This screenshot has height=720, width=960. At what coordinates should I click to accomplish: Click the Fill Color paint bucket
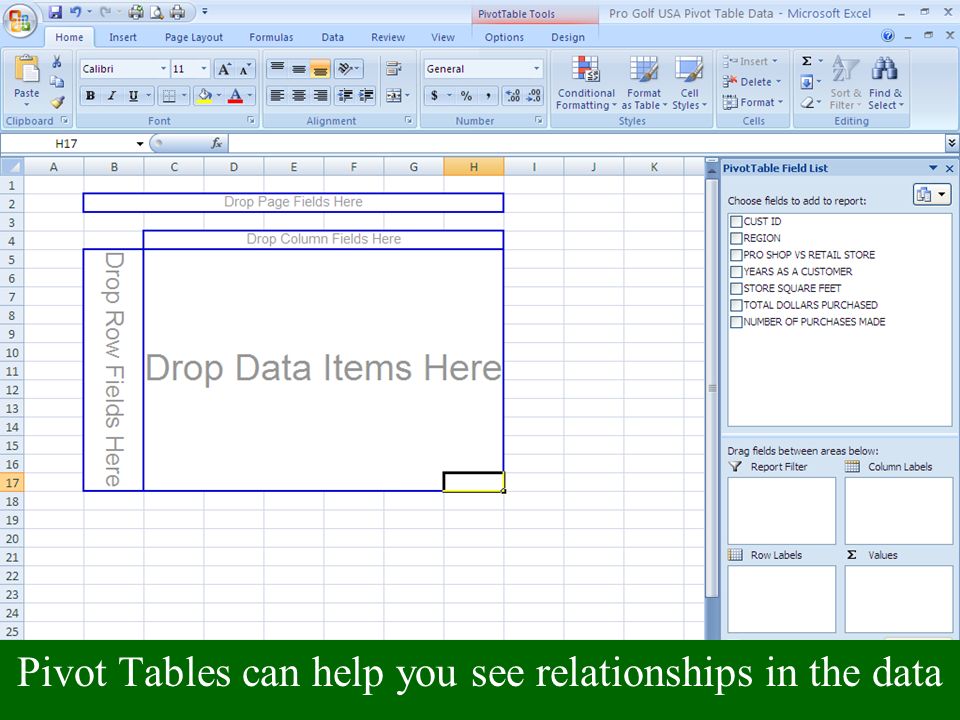click(204, 96)
